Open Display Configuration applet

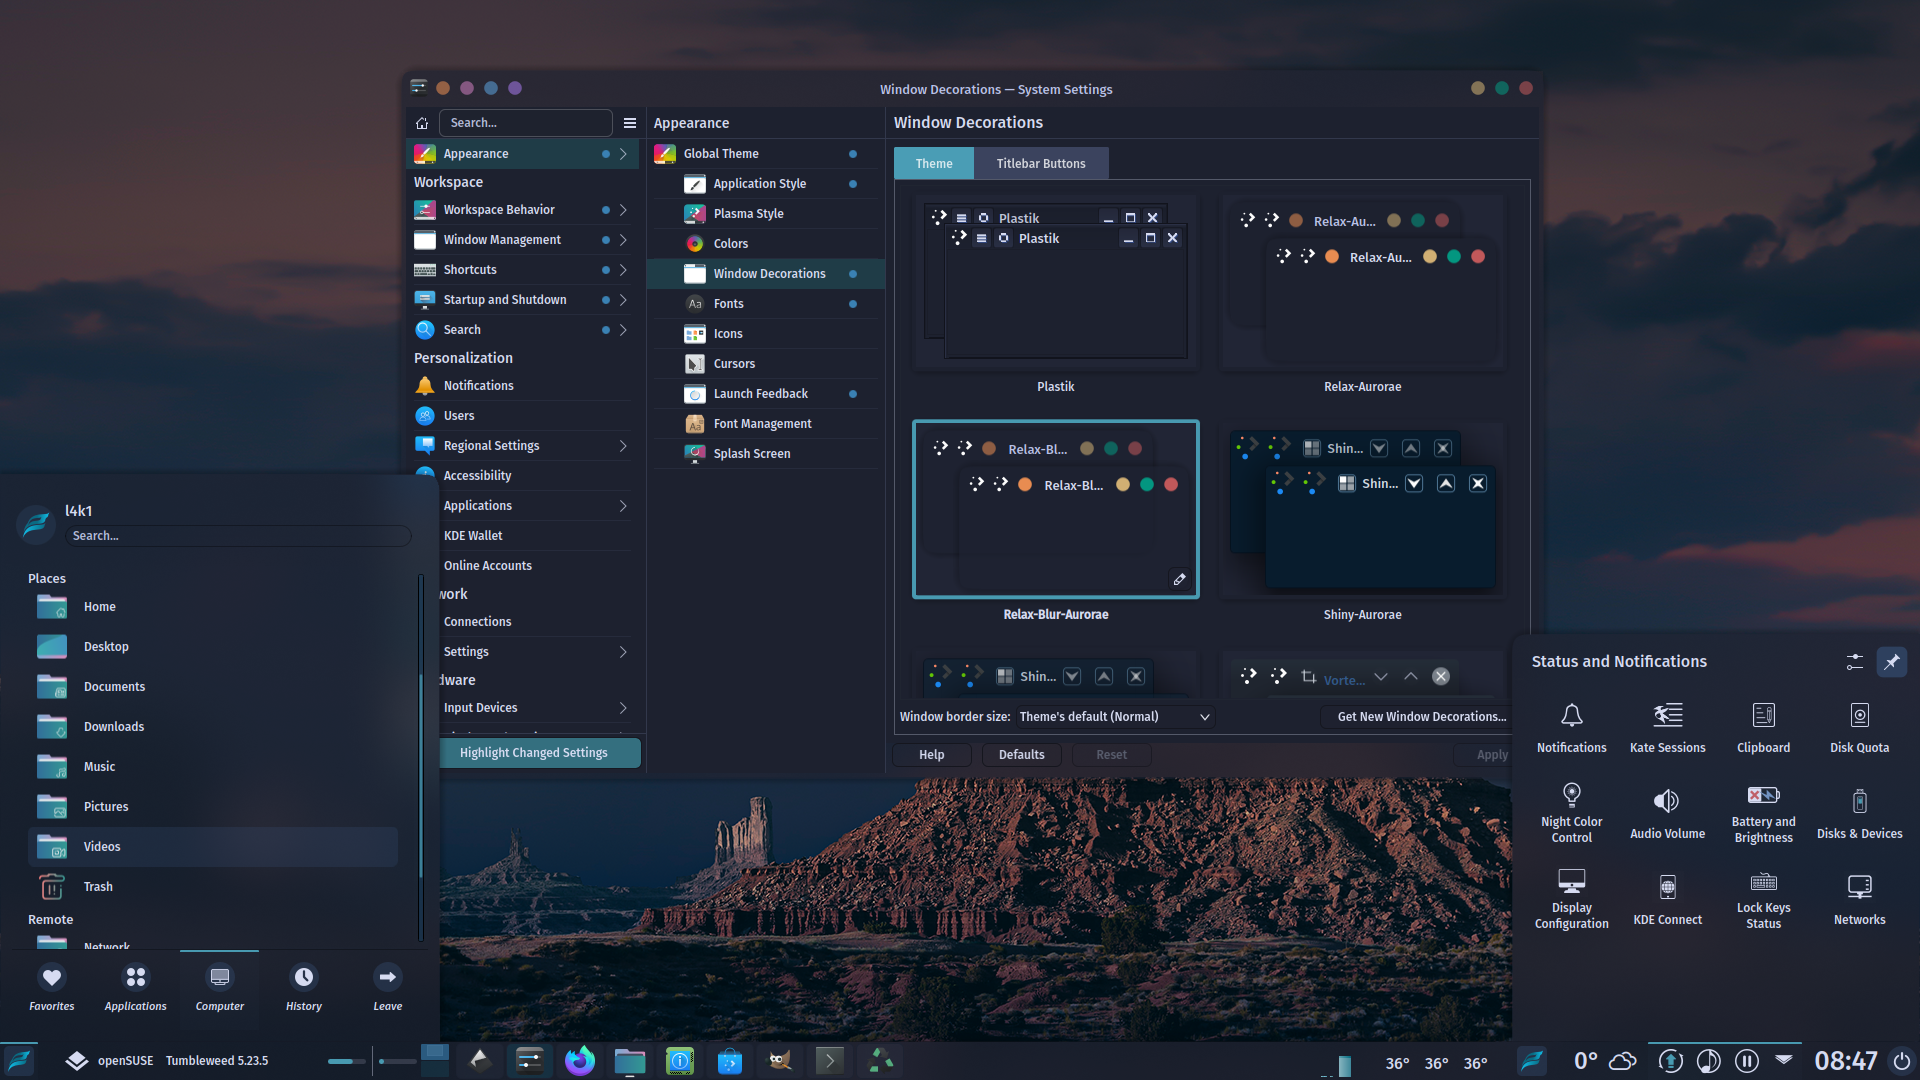point(1571,899)
